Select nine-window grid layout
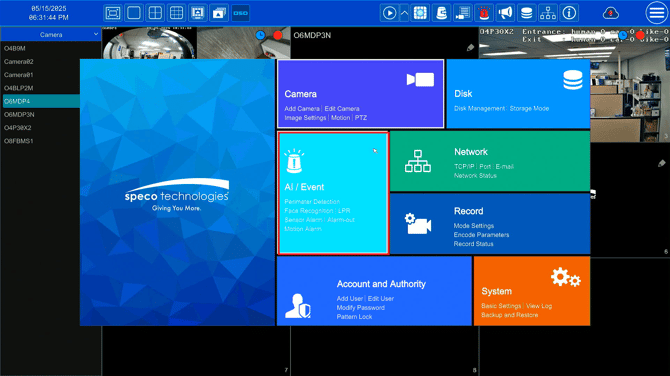 176,13
